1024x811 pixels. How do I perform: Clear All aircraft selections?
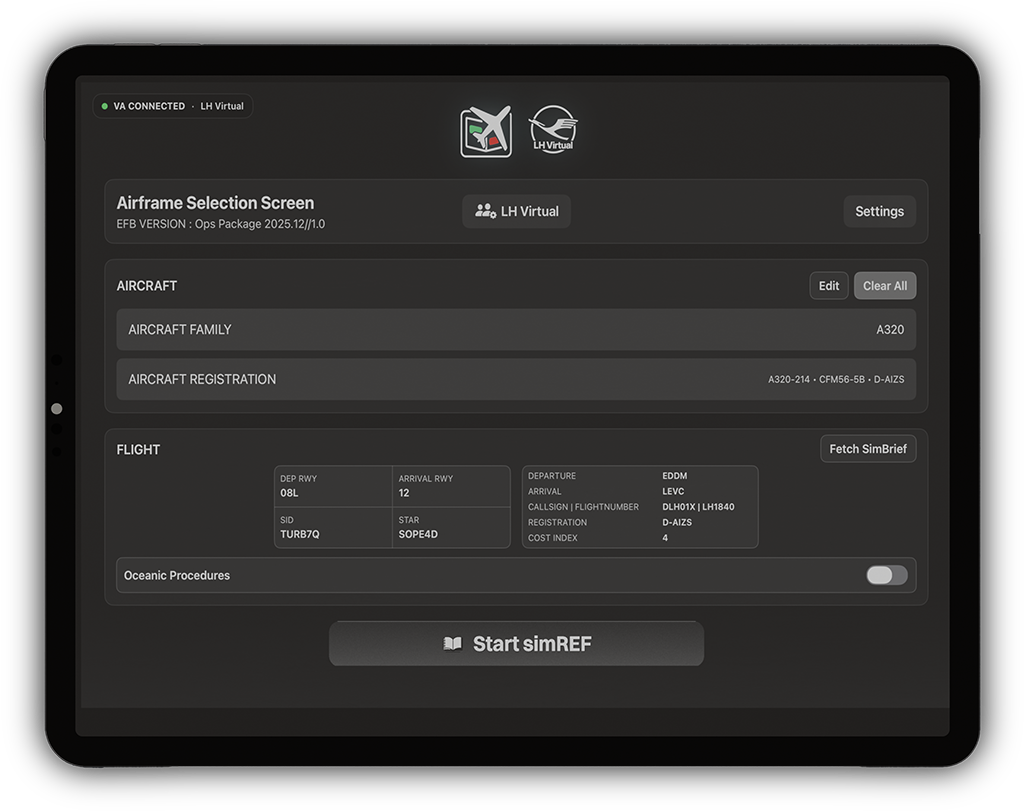point(884,286)
